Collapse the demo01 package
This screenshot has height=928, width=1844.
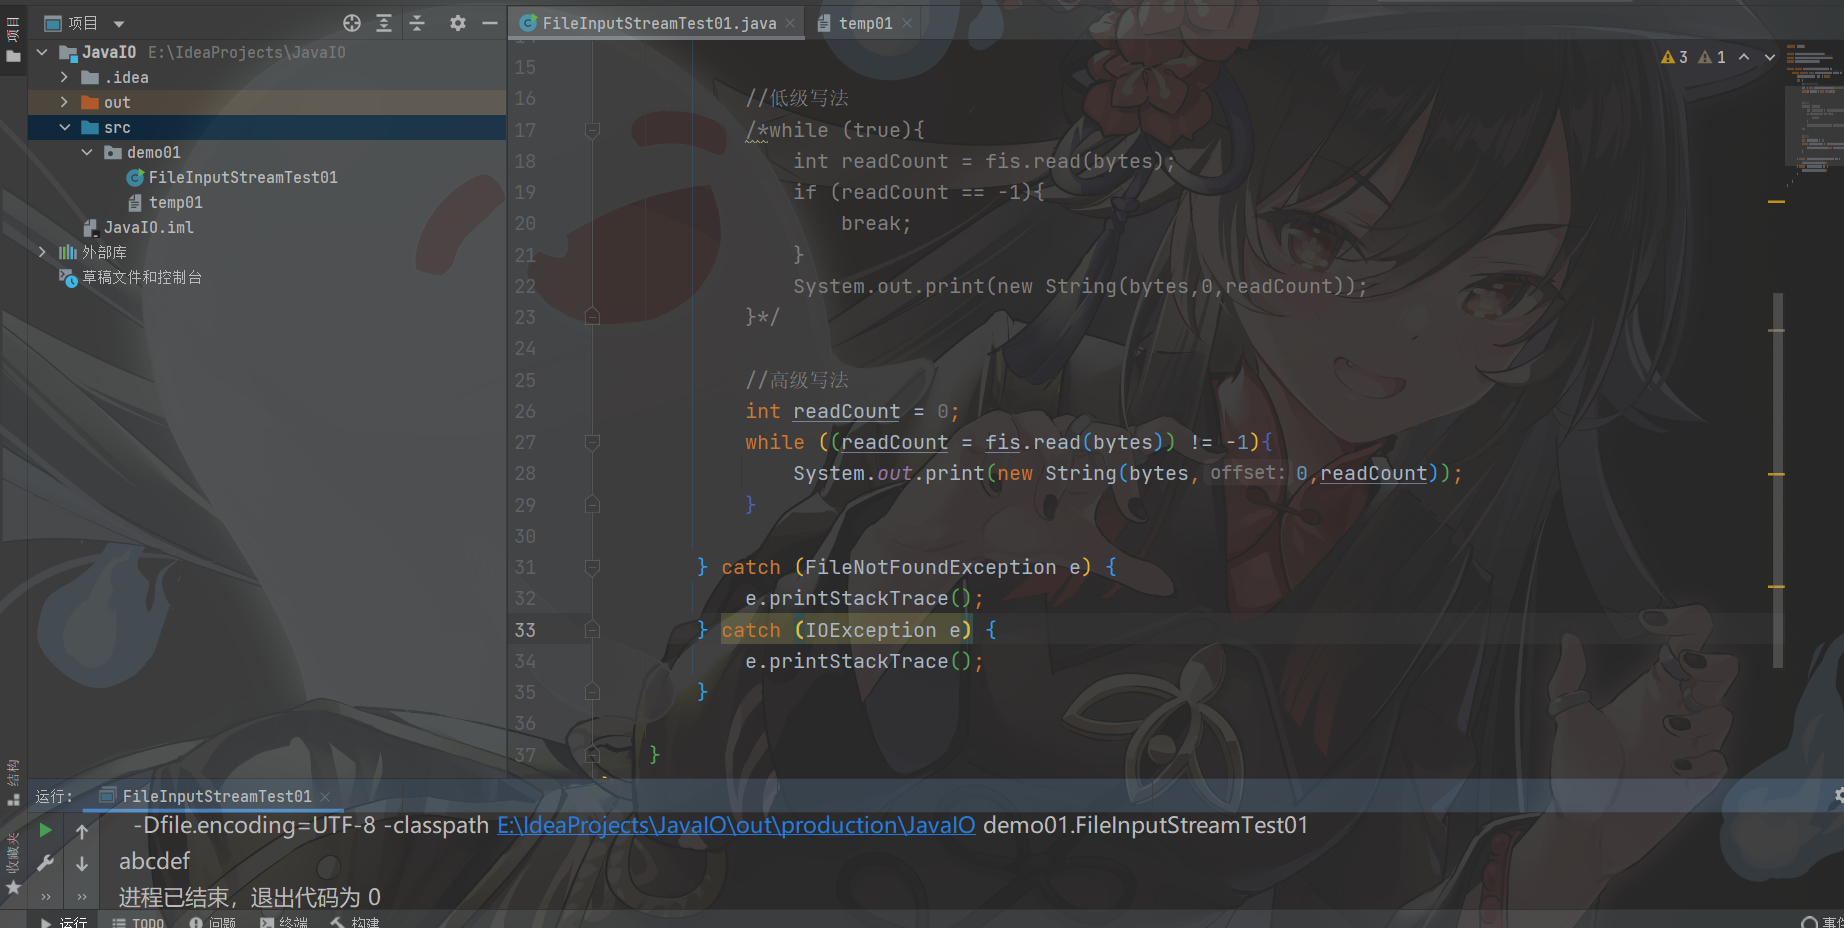click(87, 152)
